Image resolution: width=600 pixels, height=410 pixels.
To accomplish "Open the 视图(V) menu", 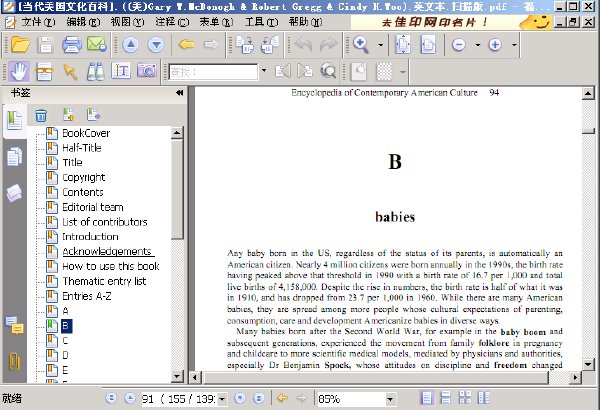I will [127, 22].
